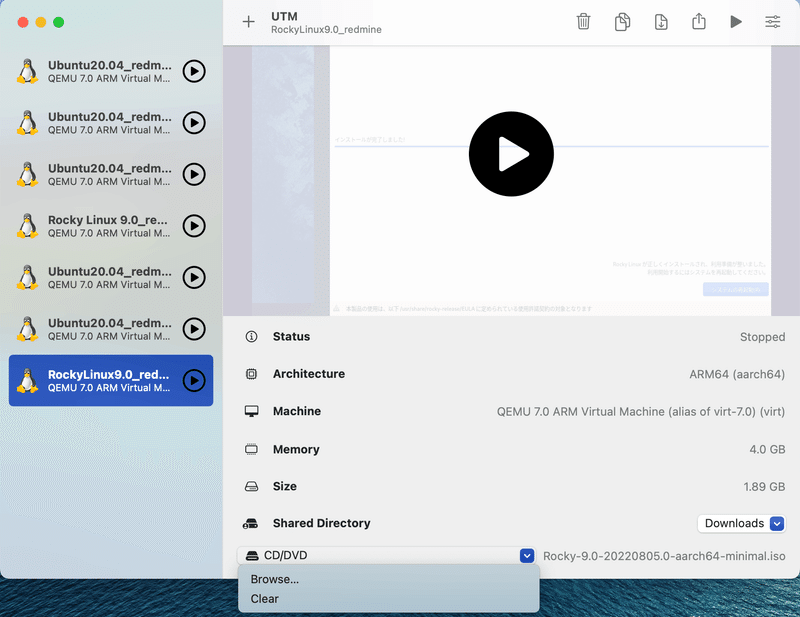Click the Memory label
This screenshot has height=617, width=800.
pyautogui.click(x=296, y=449)
